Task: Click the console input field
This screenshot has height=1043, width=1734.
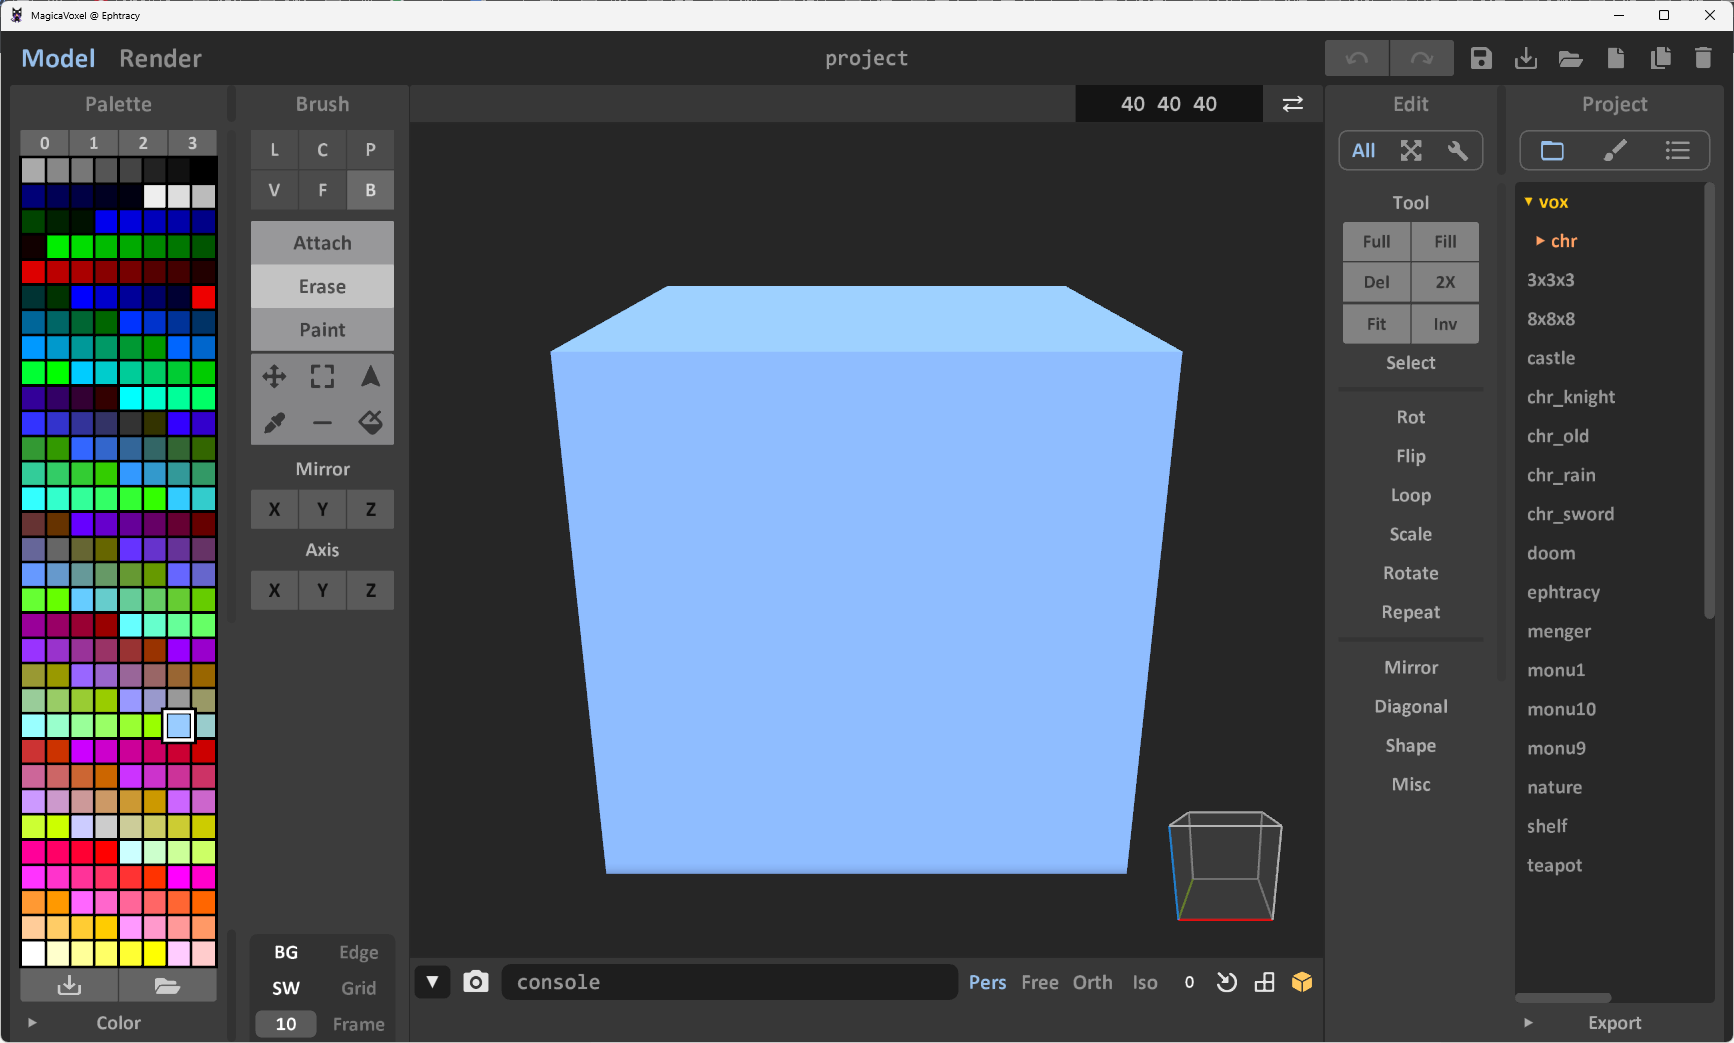Action: tap(730, 982)
